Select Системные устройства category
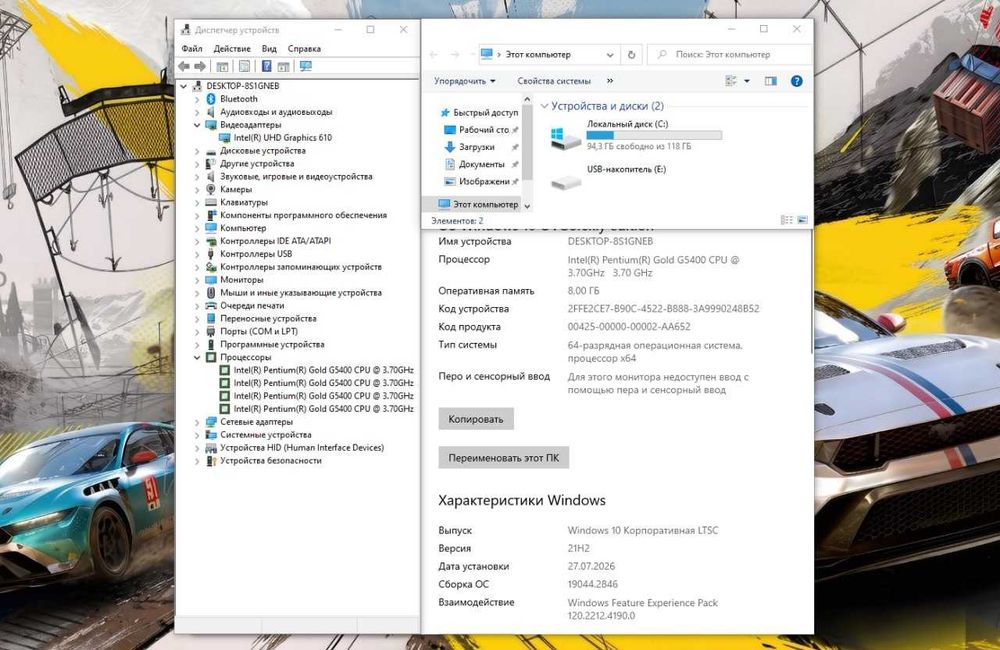Screen dimensions: 1000x650 click(265, 434)
